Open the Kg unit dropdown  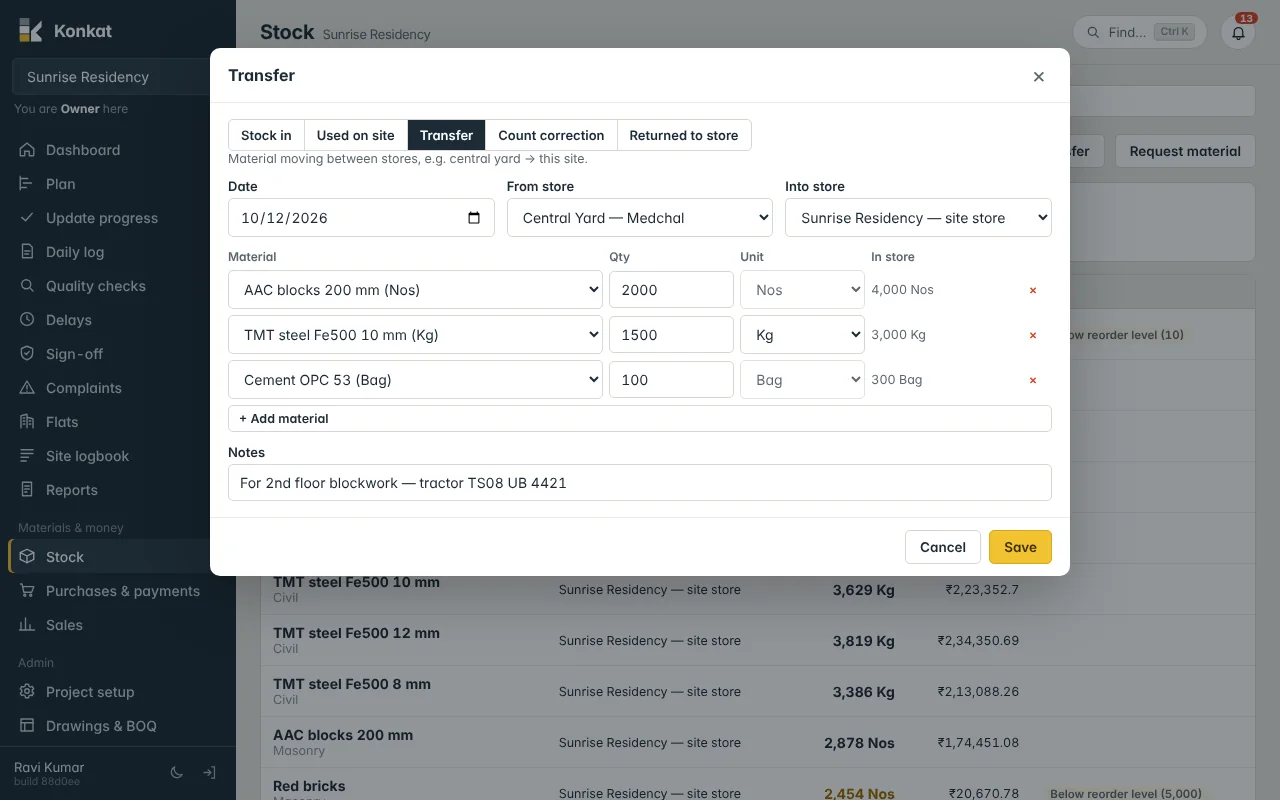[802, 335]
